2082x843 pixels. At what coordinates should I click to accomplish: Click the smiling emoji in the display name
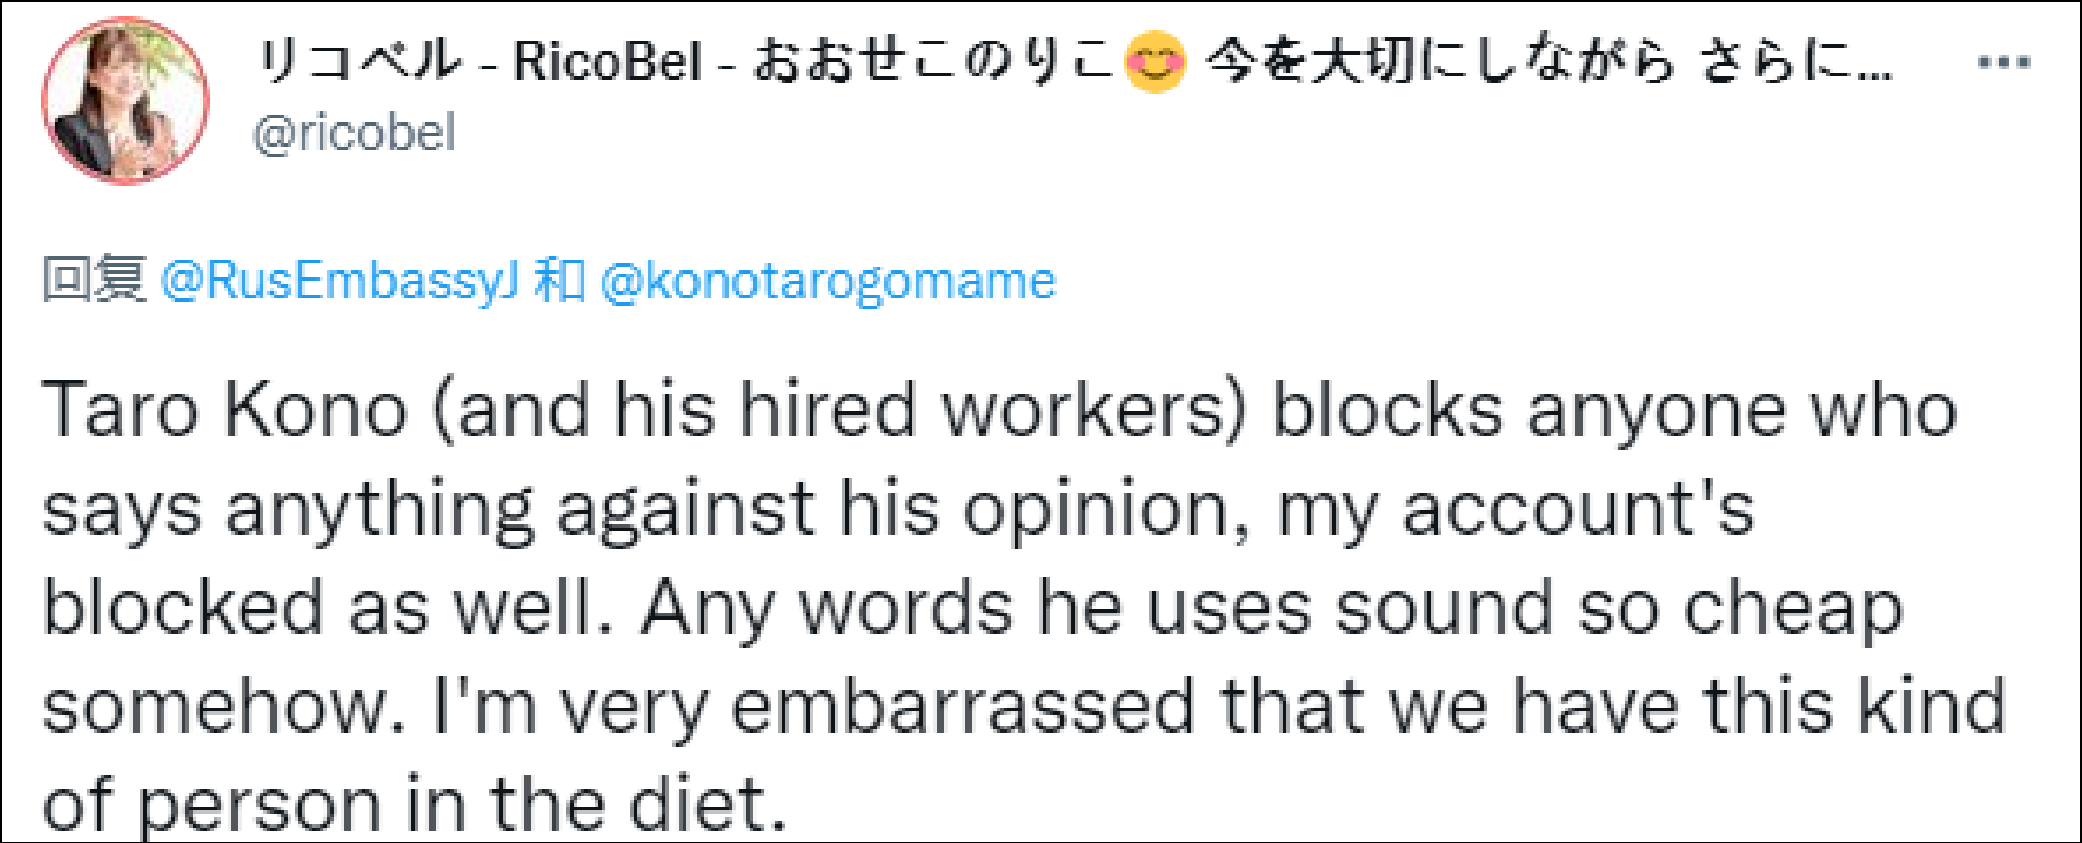pos(1155,62)
